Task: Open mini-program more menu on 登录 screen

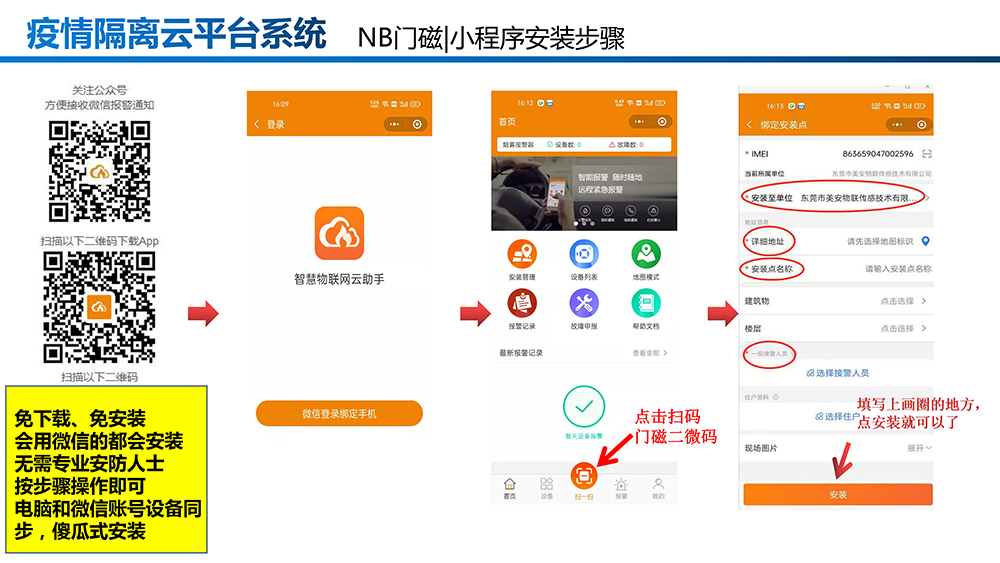Action: (x=394, y=124)
